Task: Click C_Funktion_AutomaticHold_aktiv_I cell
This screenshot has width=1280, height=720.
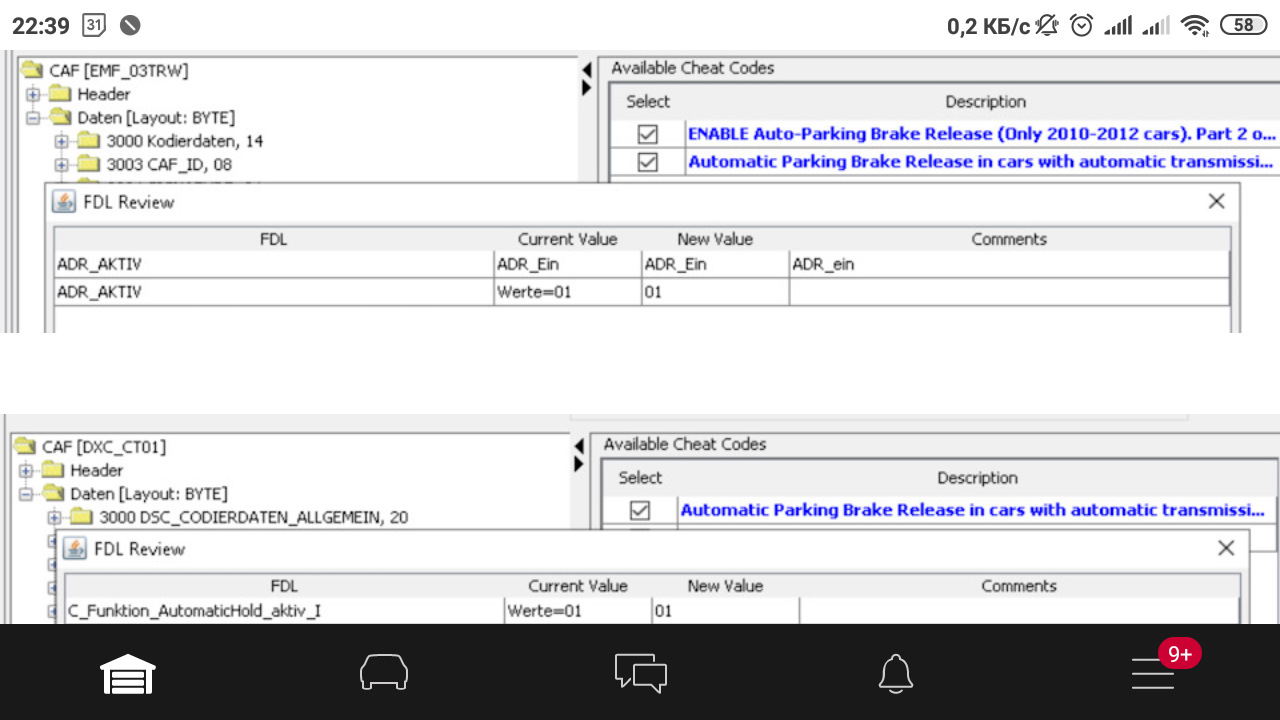Action: (284, 611)
